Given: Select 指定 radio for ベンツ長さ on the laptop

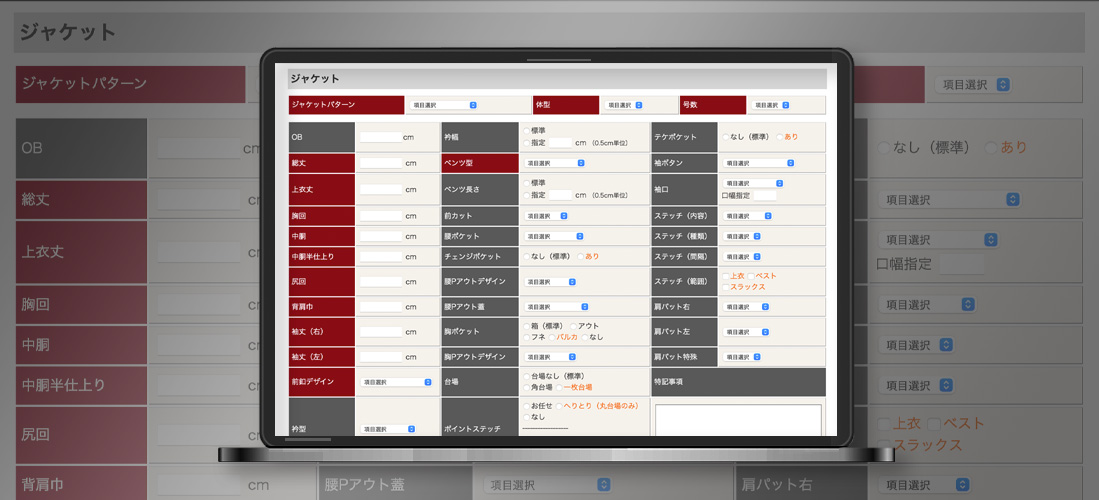Looking at the screenshot, I should 526,195.
